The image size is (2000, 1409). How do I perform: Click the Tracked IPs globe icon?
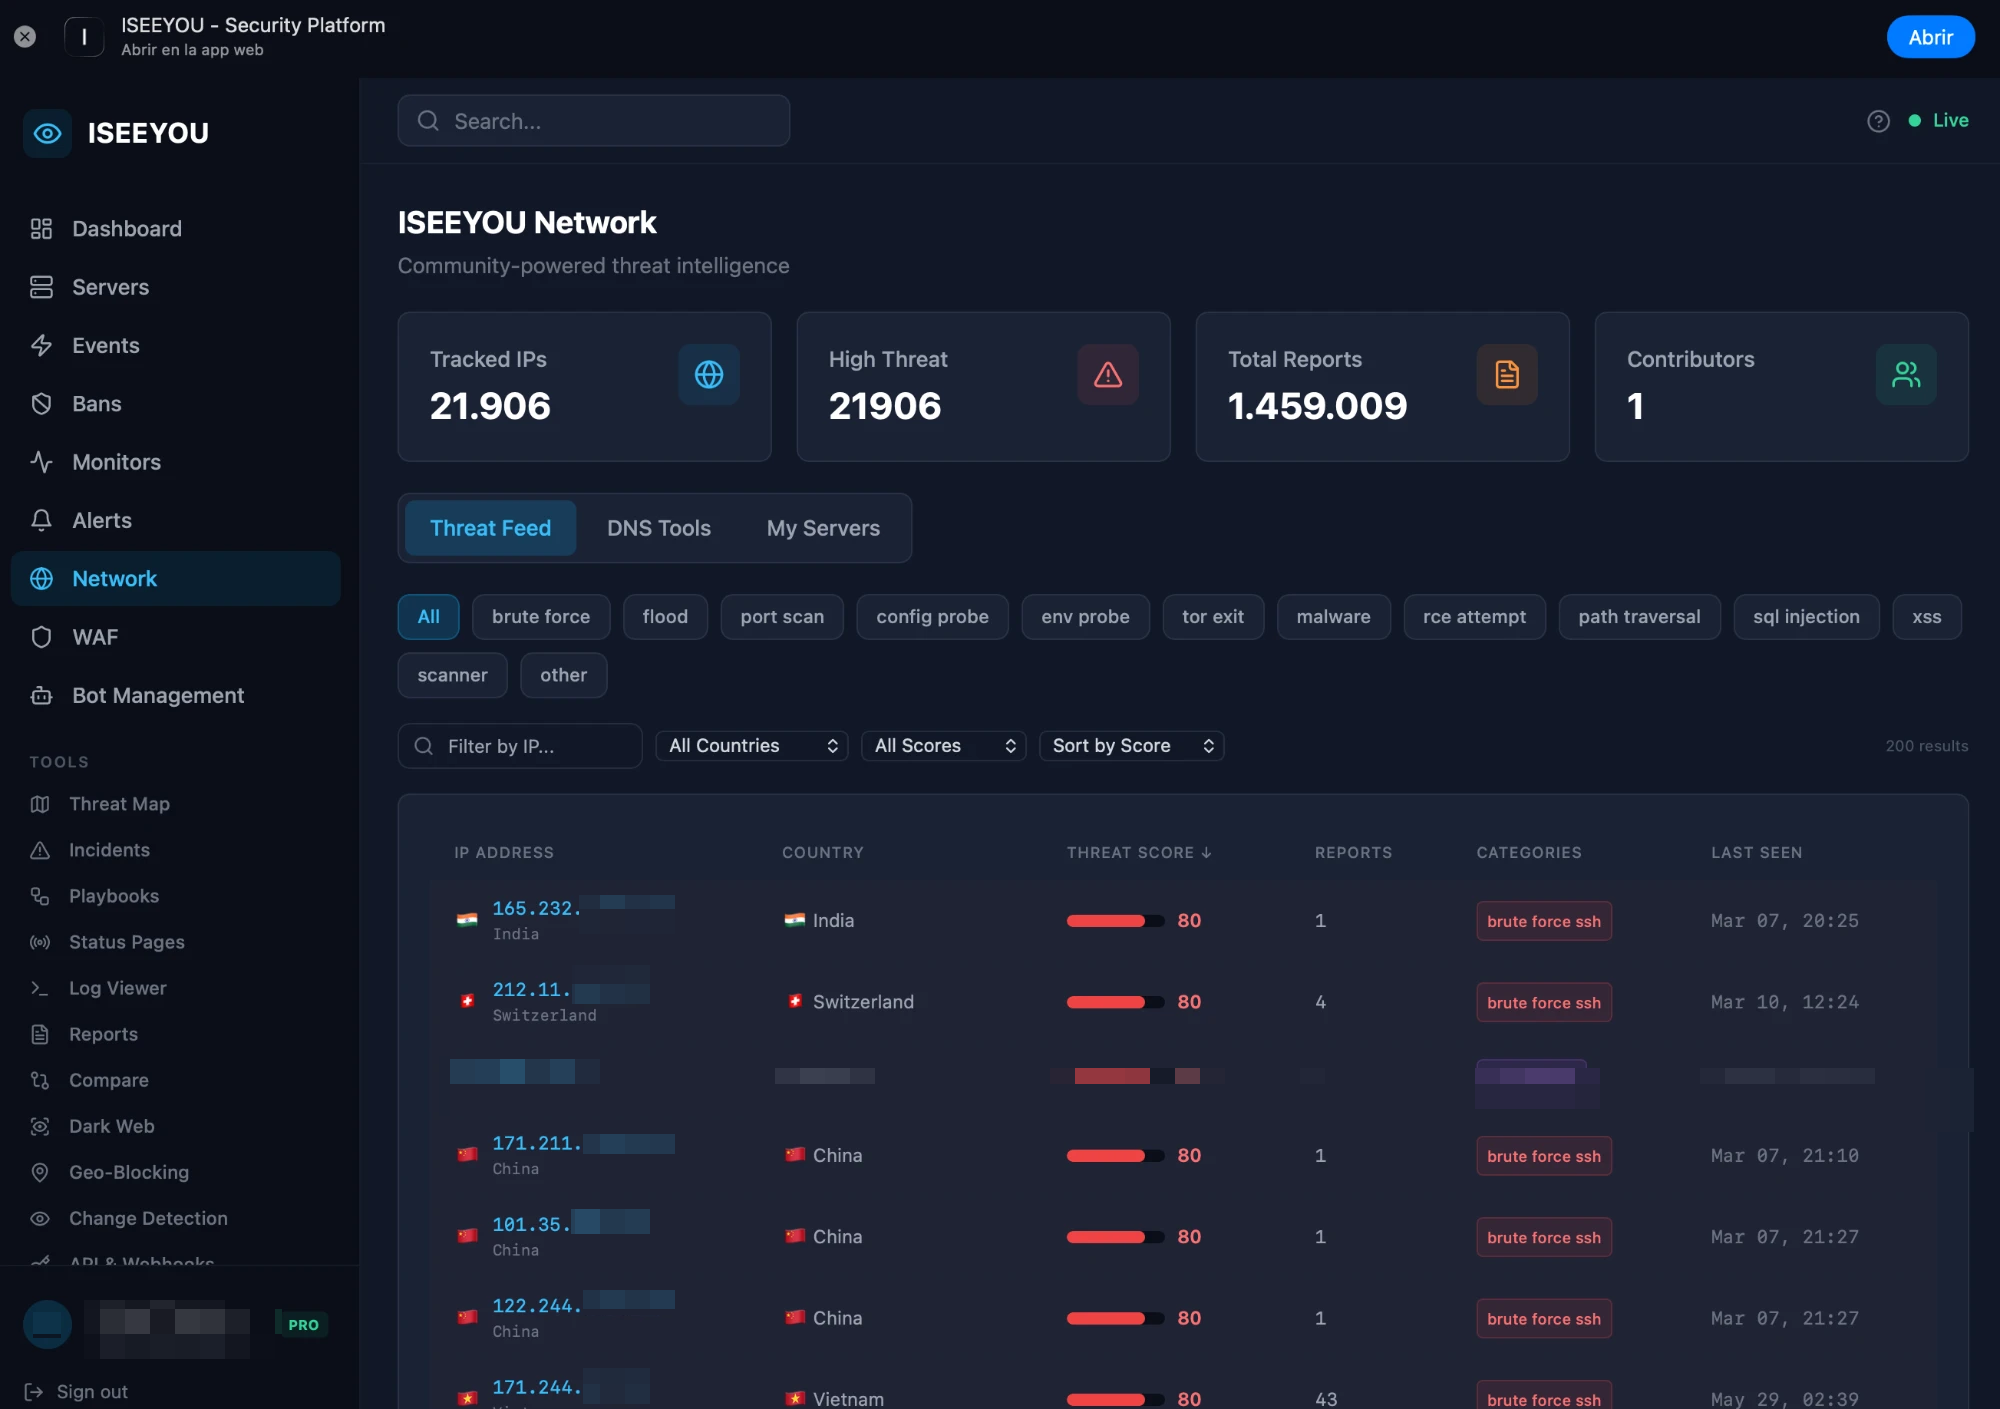click(x=709, y=374)
